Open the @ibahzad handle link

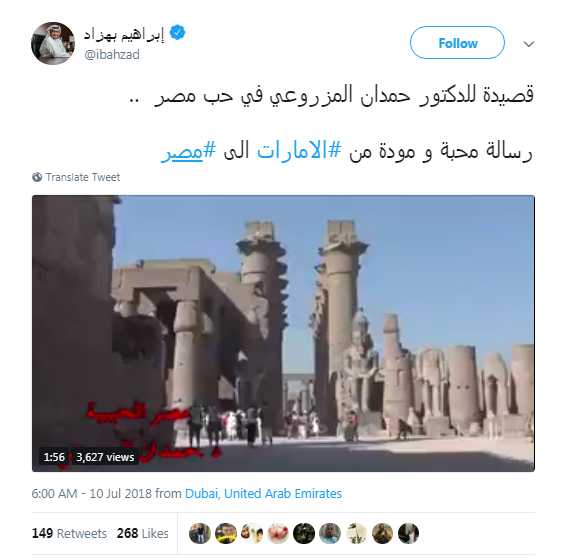tap(112, 55)
